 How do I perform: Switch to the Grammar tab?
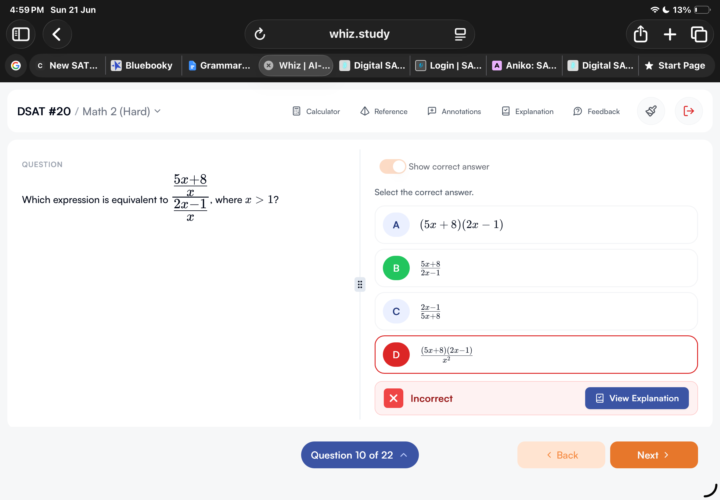click(x=219, y=65)
